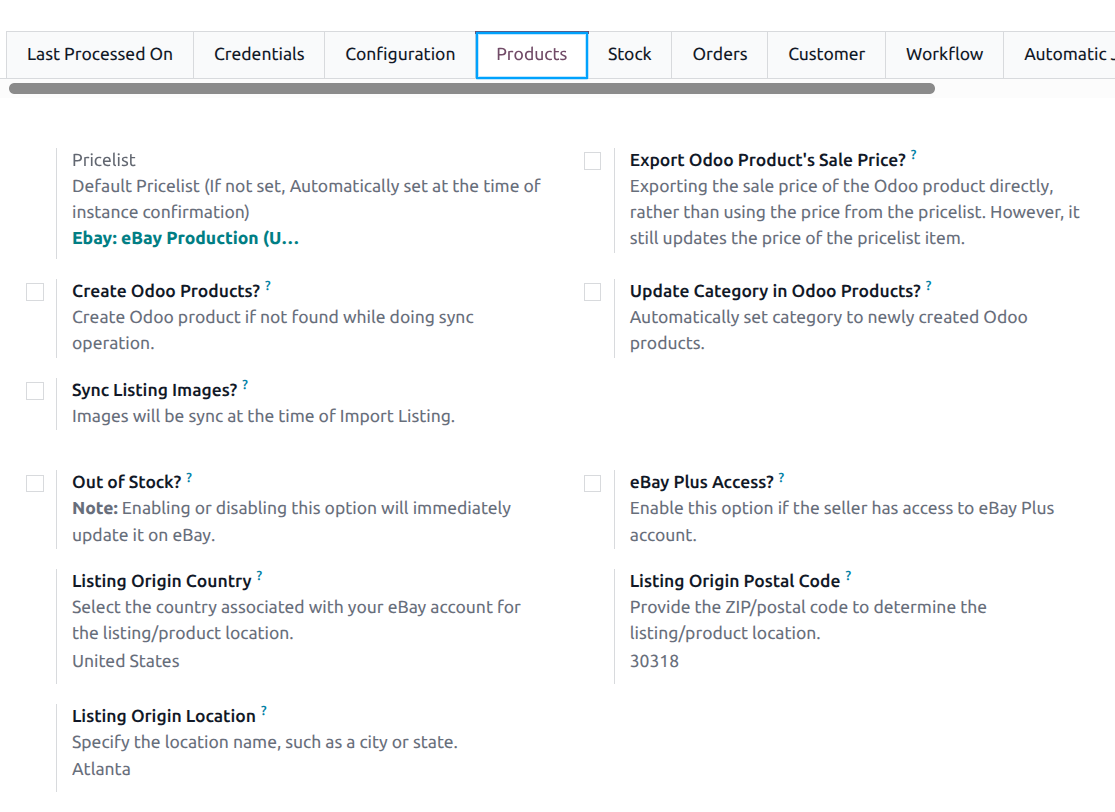The height and width of the screenshot is (812, 1115).
Task: Show help icon beside eBay Plus Access
Action: pos(781,477)
